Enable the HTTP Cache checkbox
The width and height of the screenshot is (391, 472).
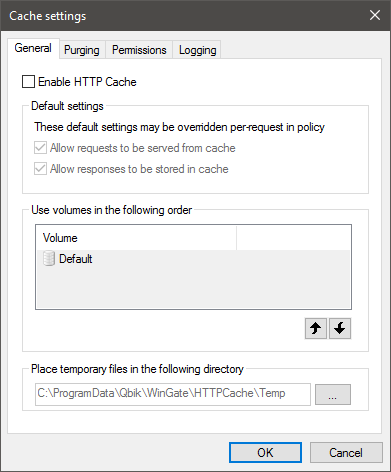coord(28,82)
